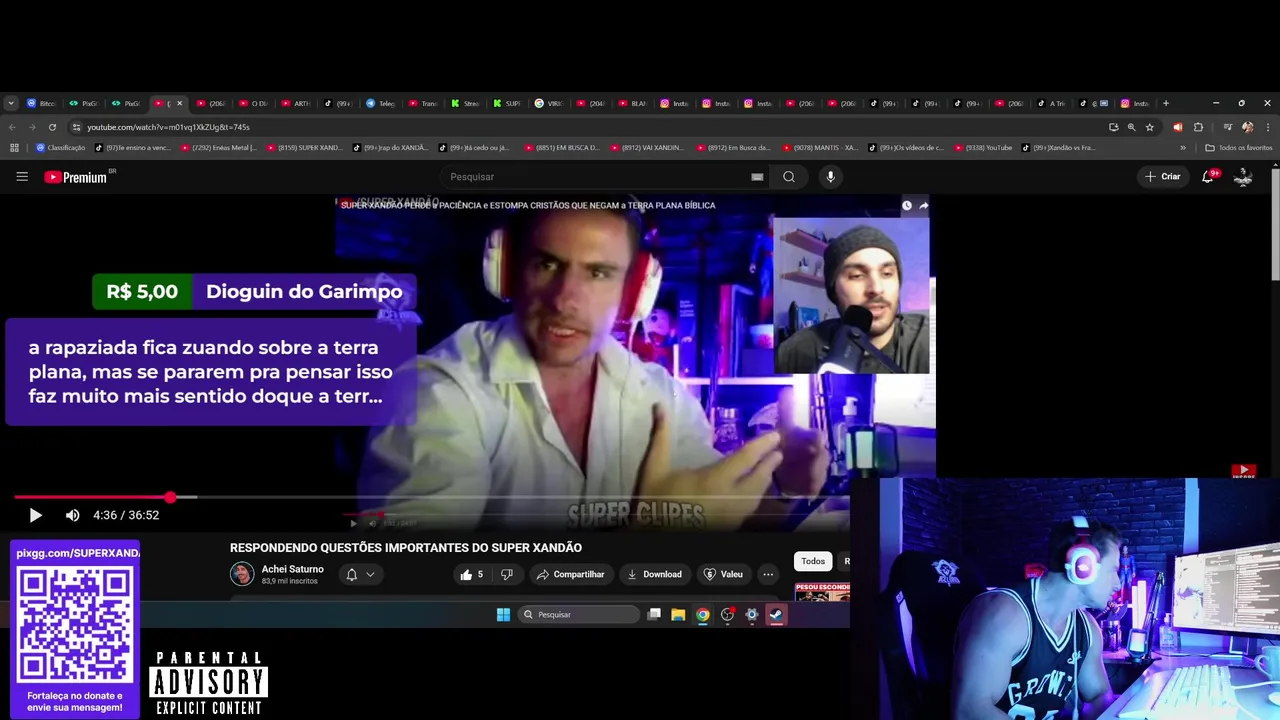Screen dimensions: 1280x720
Task: Click the page vertical scrollbar
Action: [x=1275, y=225]
